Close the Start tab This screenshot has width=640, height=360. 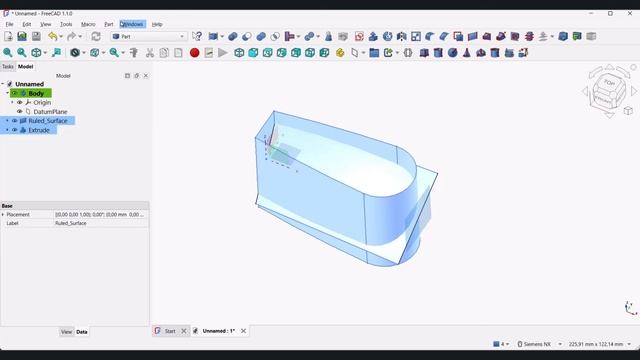[184, 331]
